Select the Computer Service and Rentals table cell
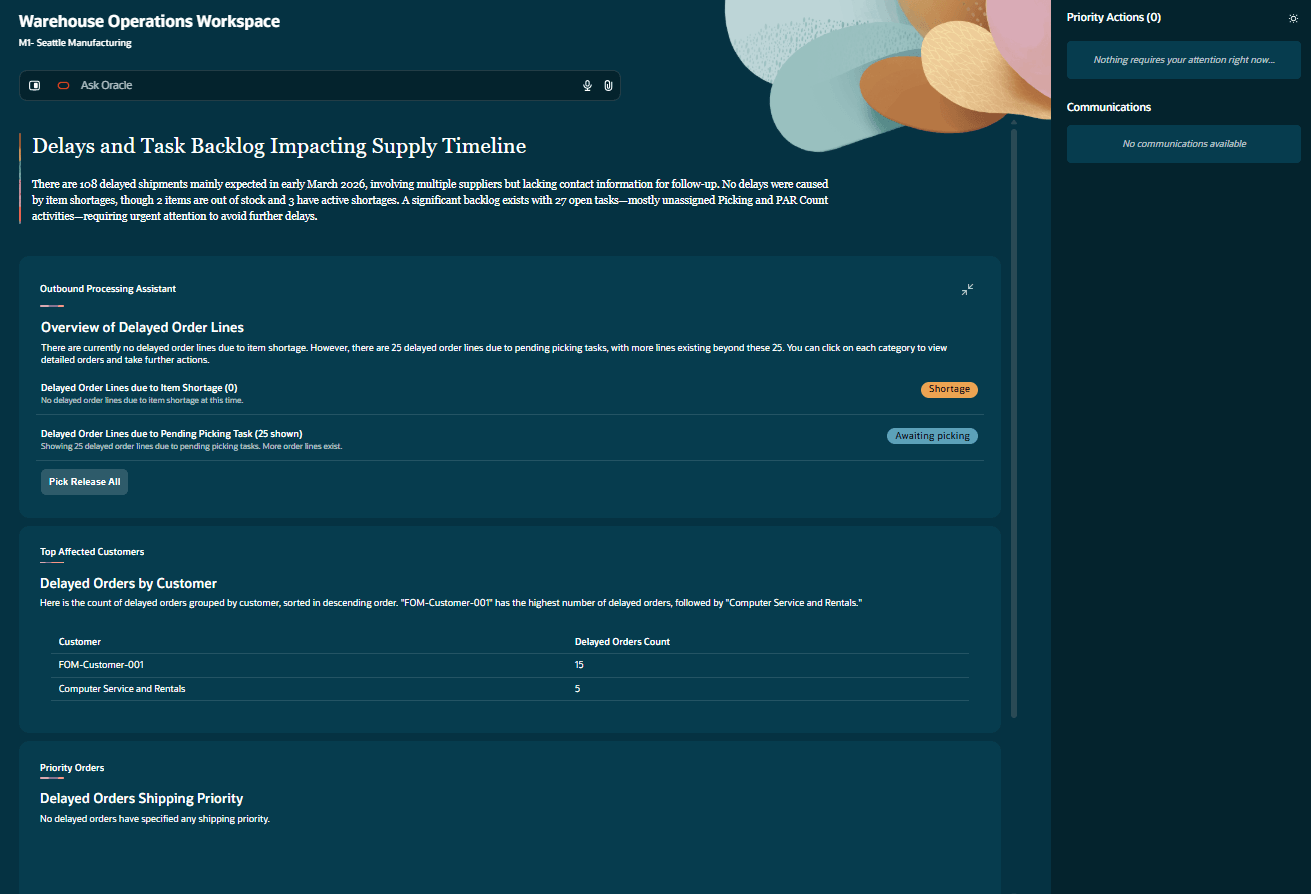Viewport: 1311px width, 894px height. click(x=122, y=689)
